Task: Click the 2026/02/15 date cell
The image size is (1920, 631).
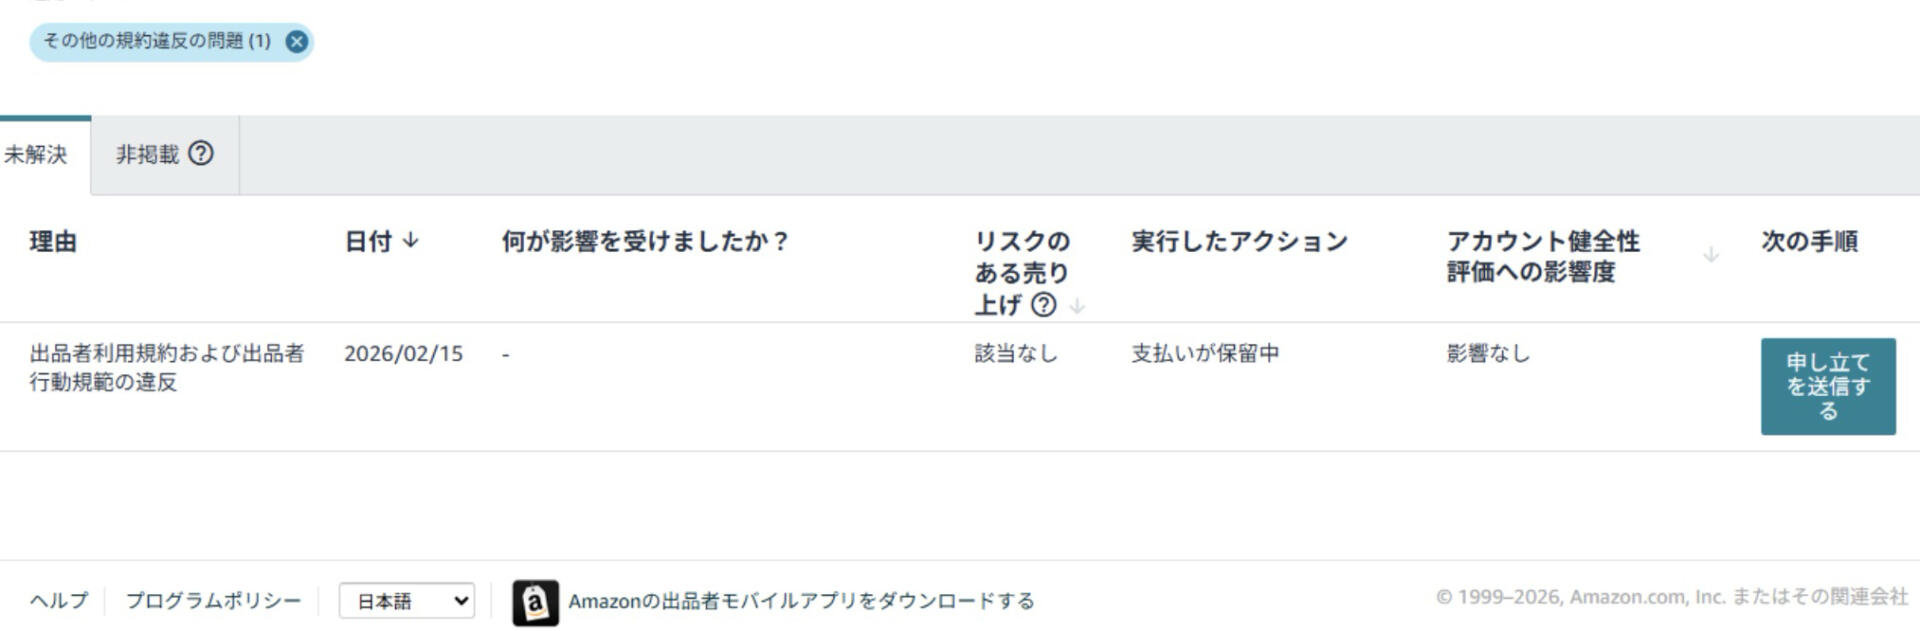Action: click(x=403, y=353)
